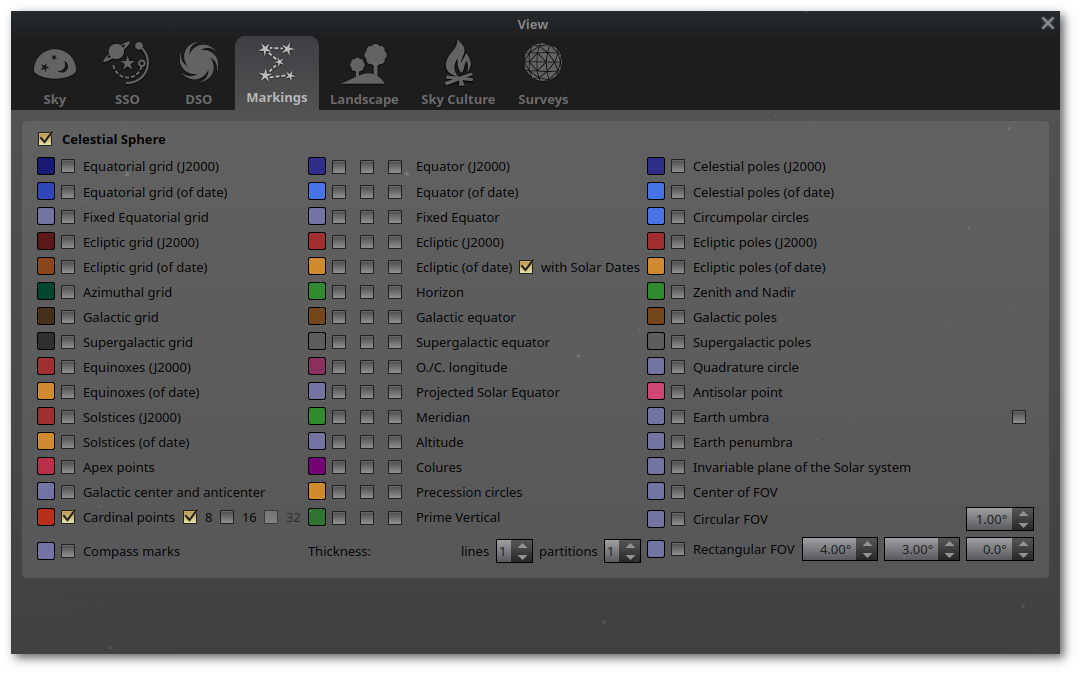This screenshot has height=673, width=1079.
Task: Decrease the Circular FOV 1.00° value
Action: (x=1024, y=524)
